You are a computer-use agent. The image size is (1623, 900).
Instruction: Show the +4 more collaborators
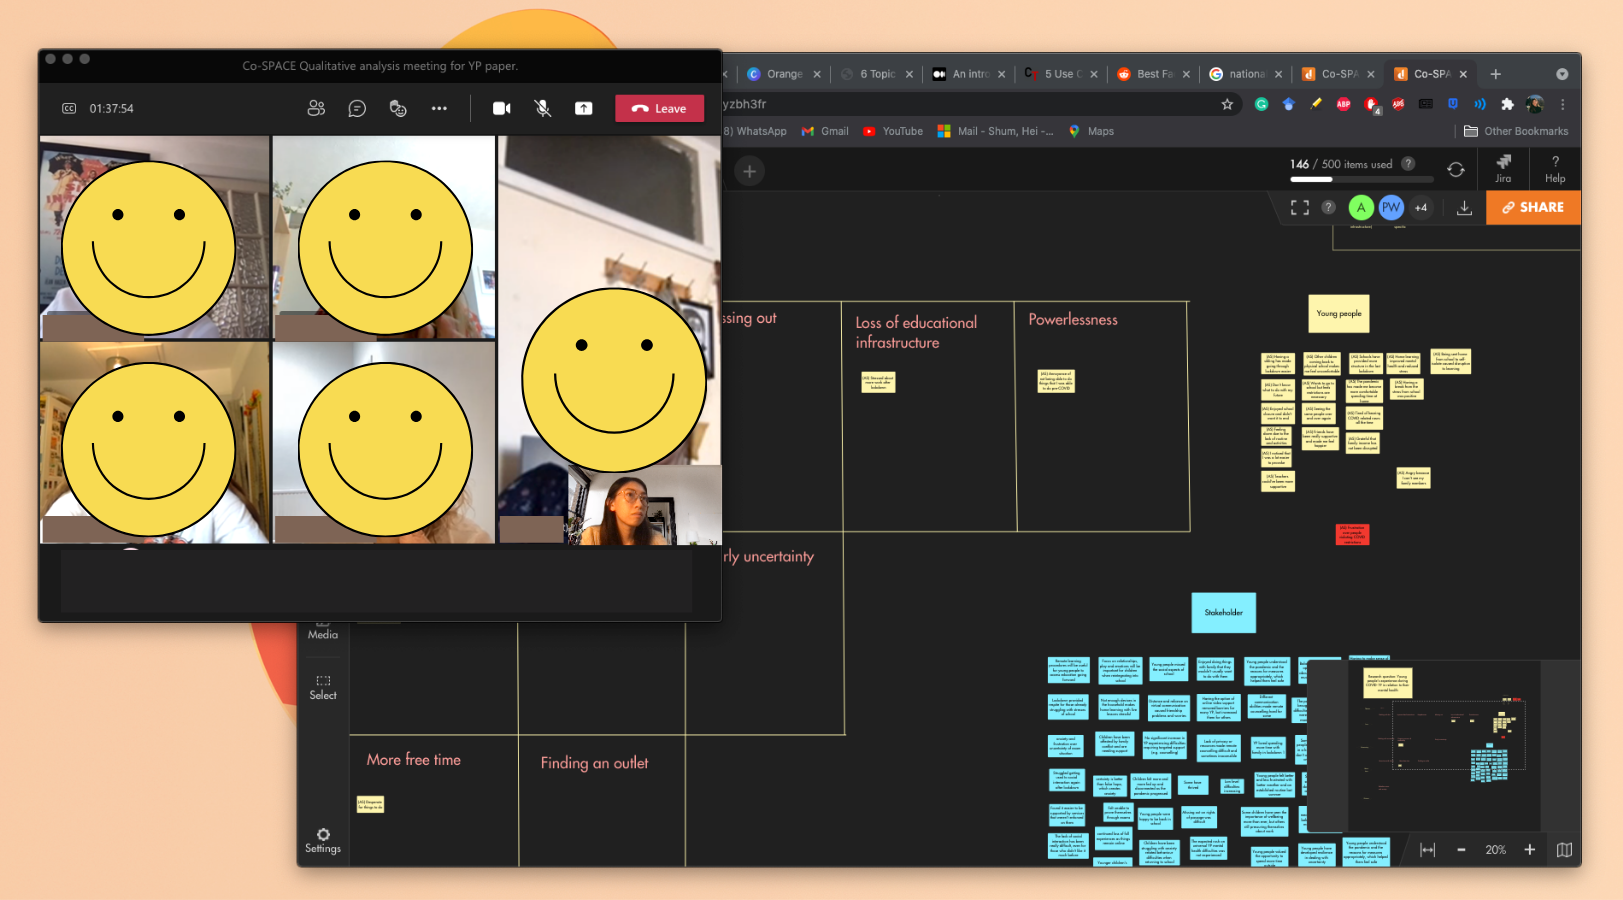click(x=1421, y=207)
